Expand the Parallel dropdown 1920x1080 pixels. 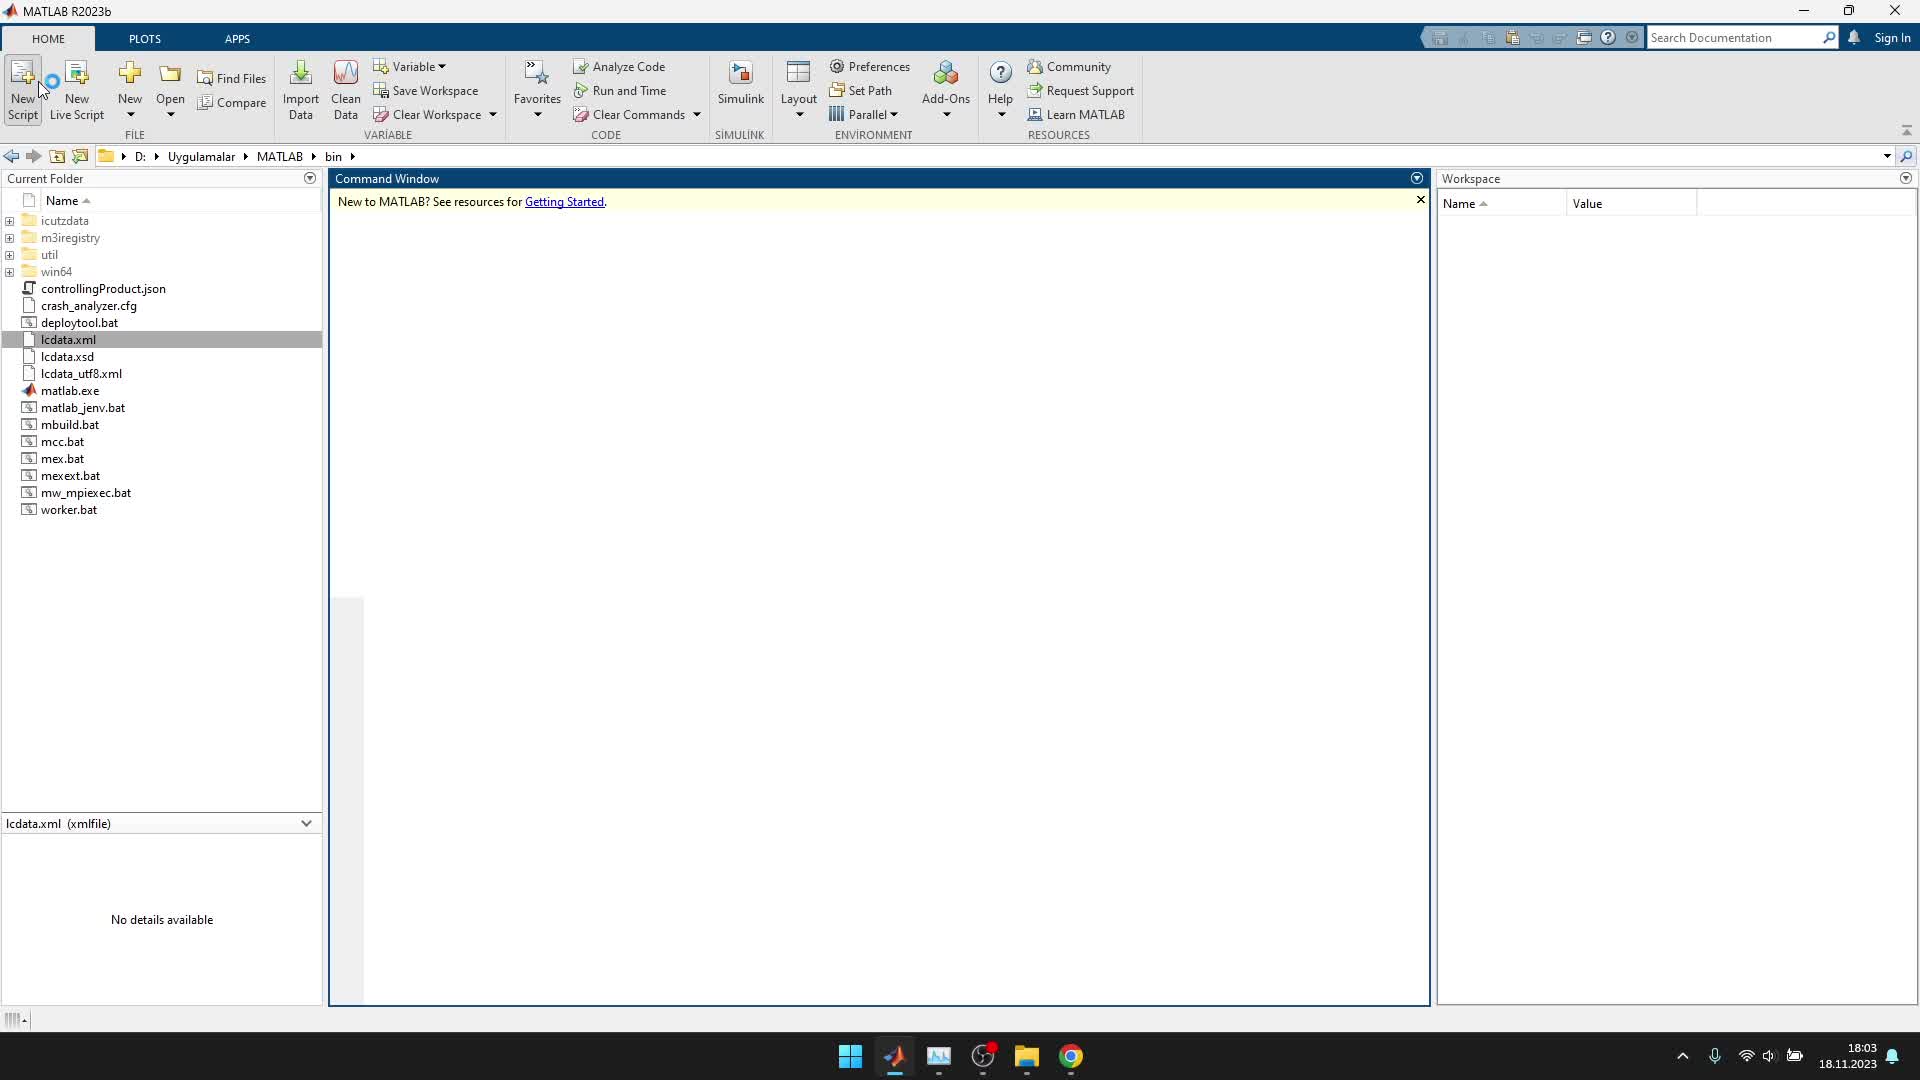point(864,114)
